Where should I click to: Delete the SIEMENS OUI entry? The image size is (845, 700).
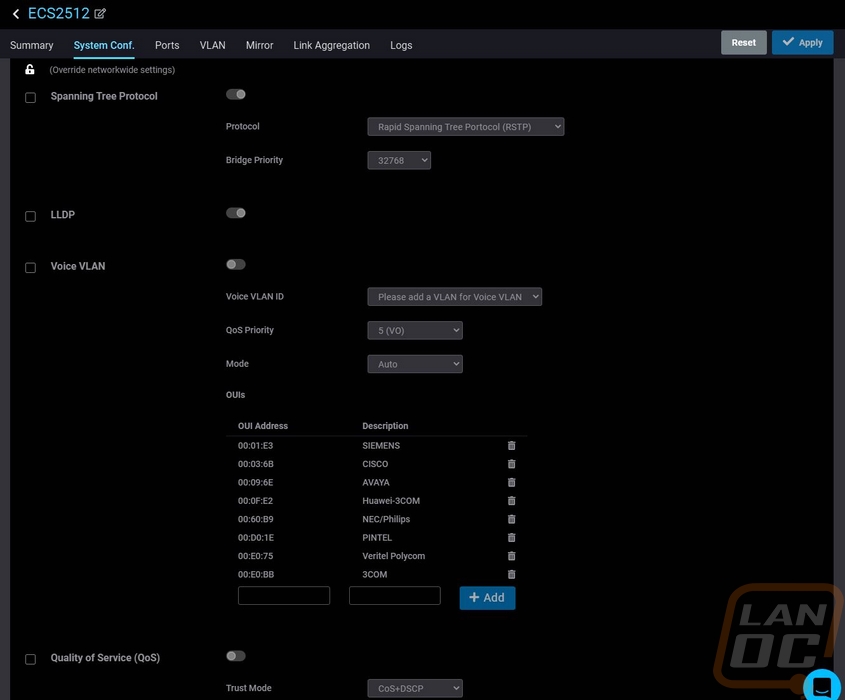(x=511, y=446)
